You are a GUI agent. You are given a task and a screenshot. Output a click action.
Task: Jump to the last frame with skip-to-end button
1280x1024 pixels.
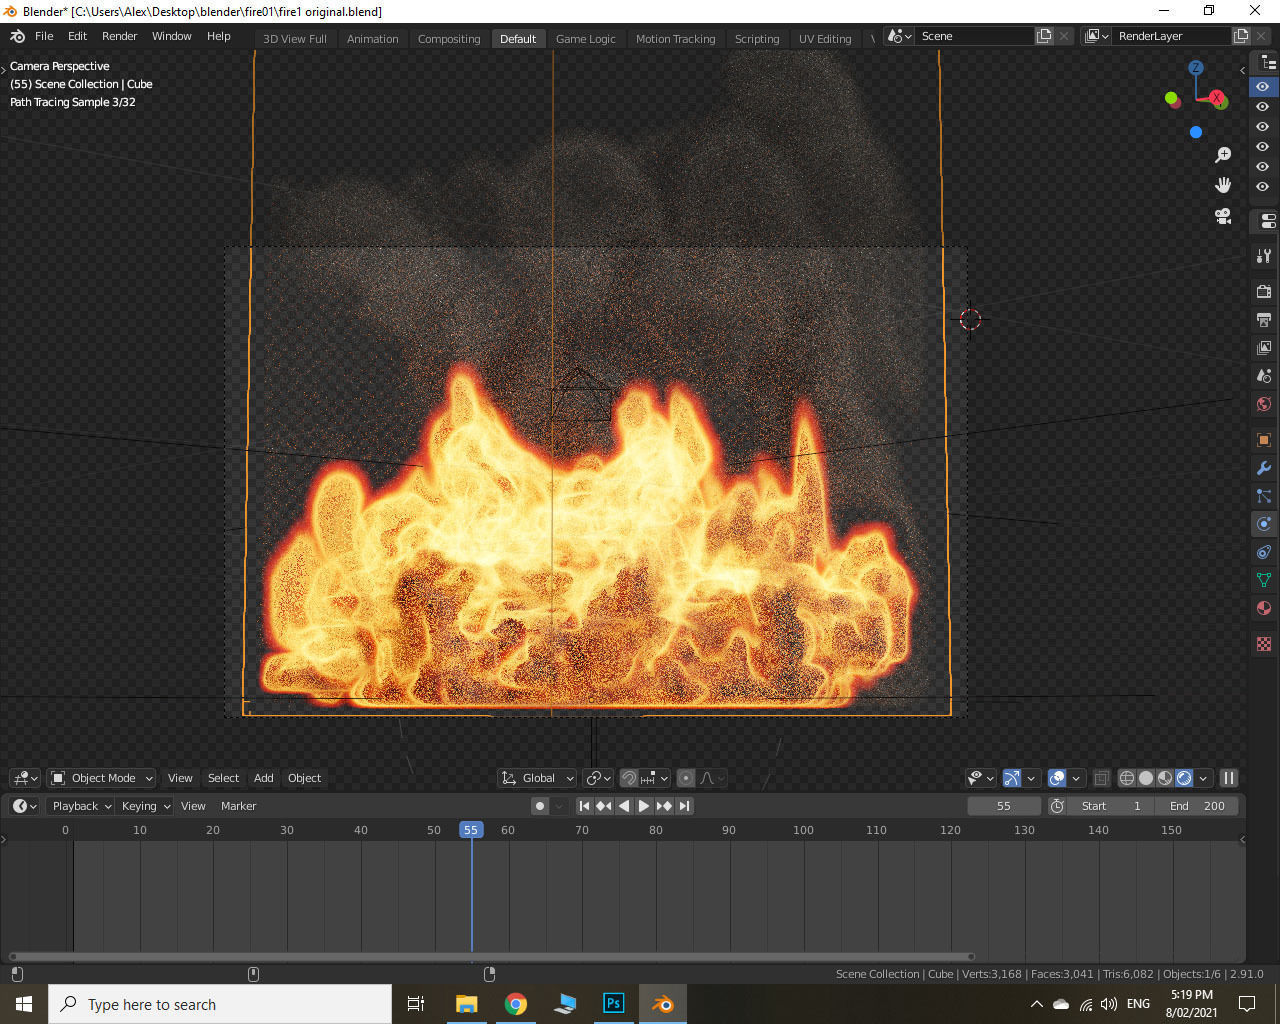click(x=685, y=806)
